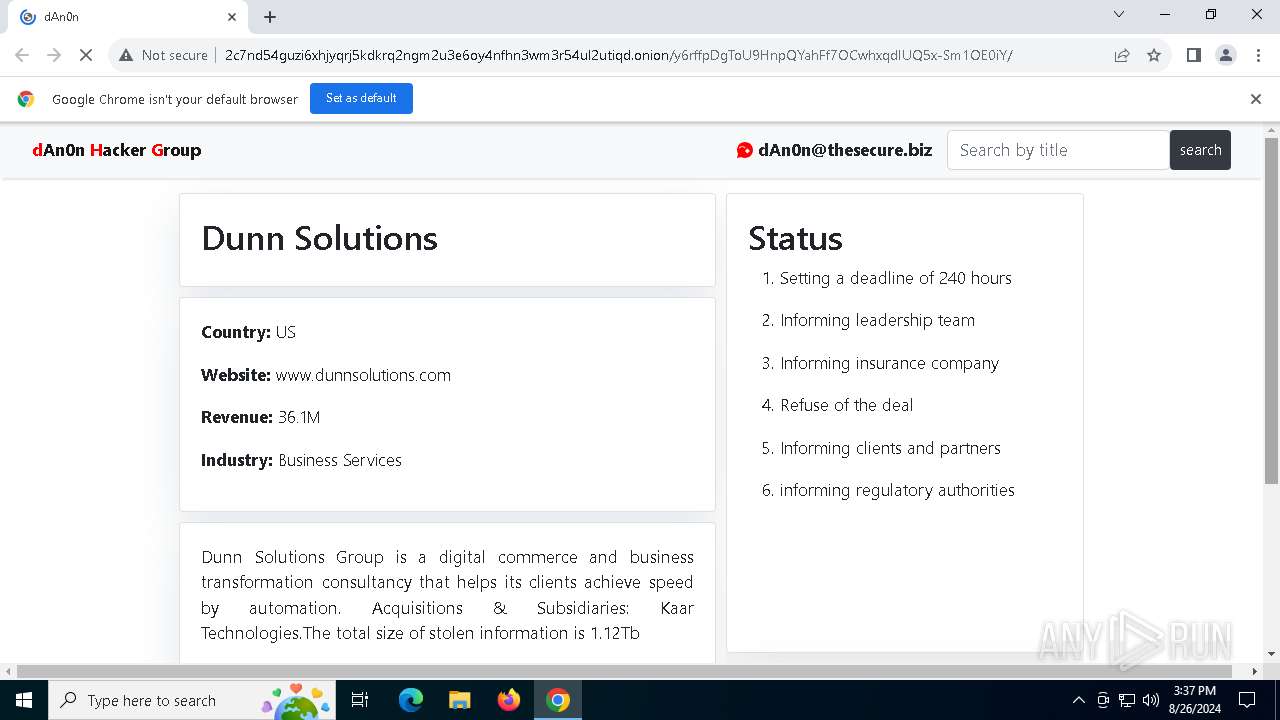Click www.dunnsolutions.com website text
The width and height of the screenshot is (1280, 720).
[x=363, y=375]
